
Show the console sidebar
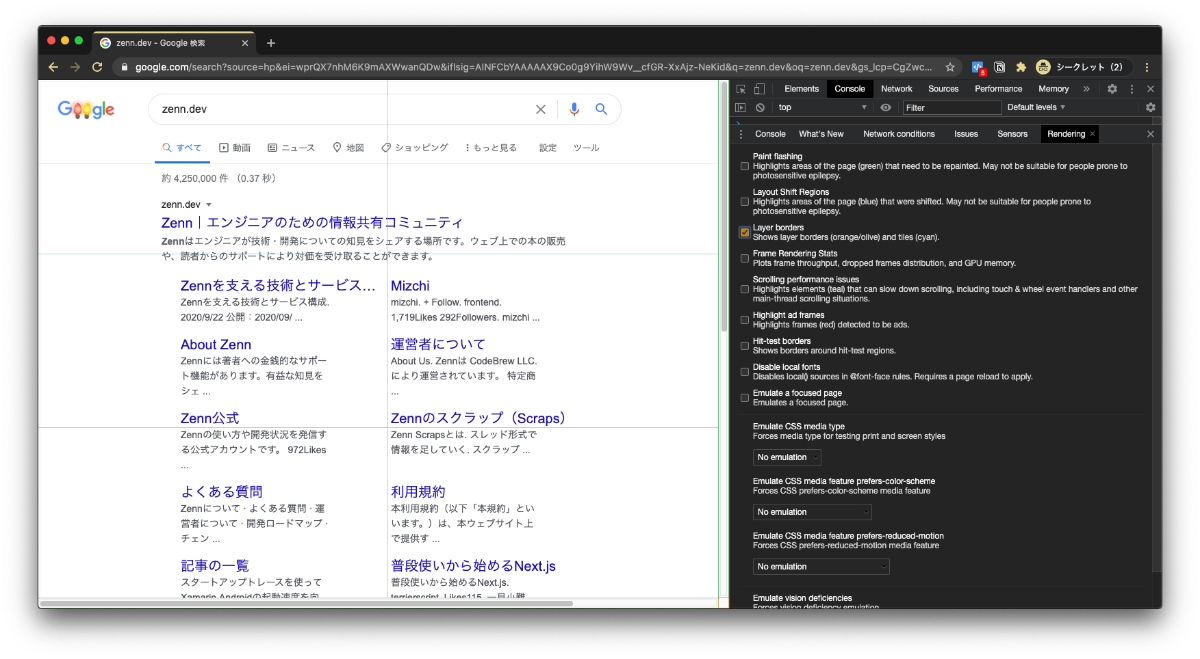pos(741,107)
